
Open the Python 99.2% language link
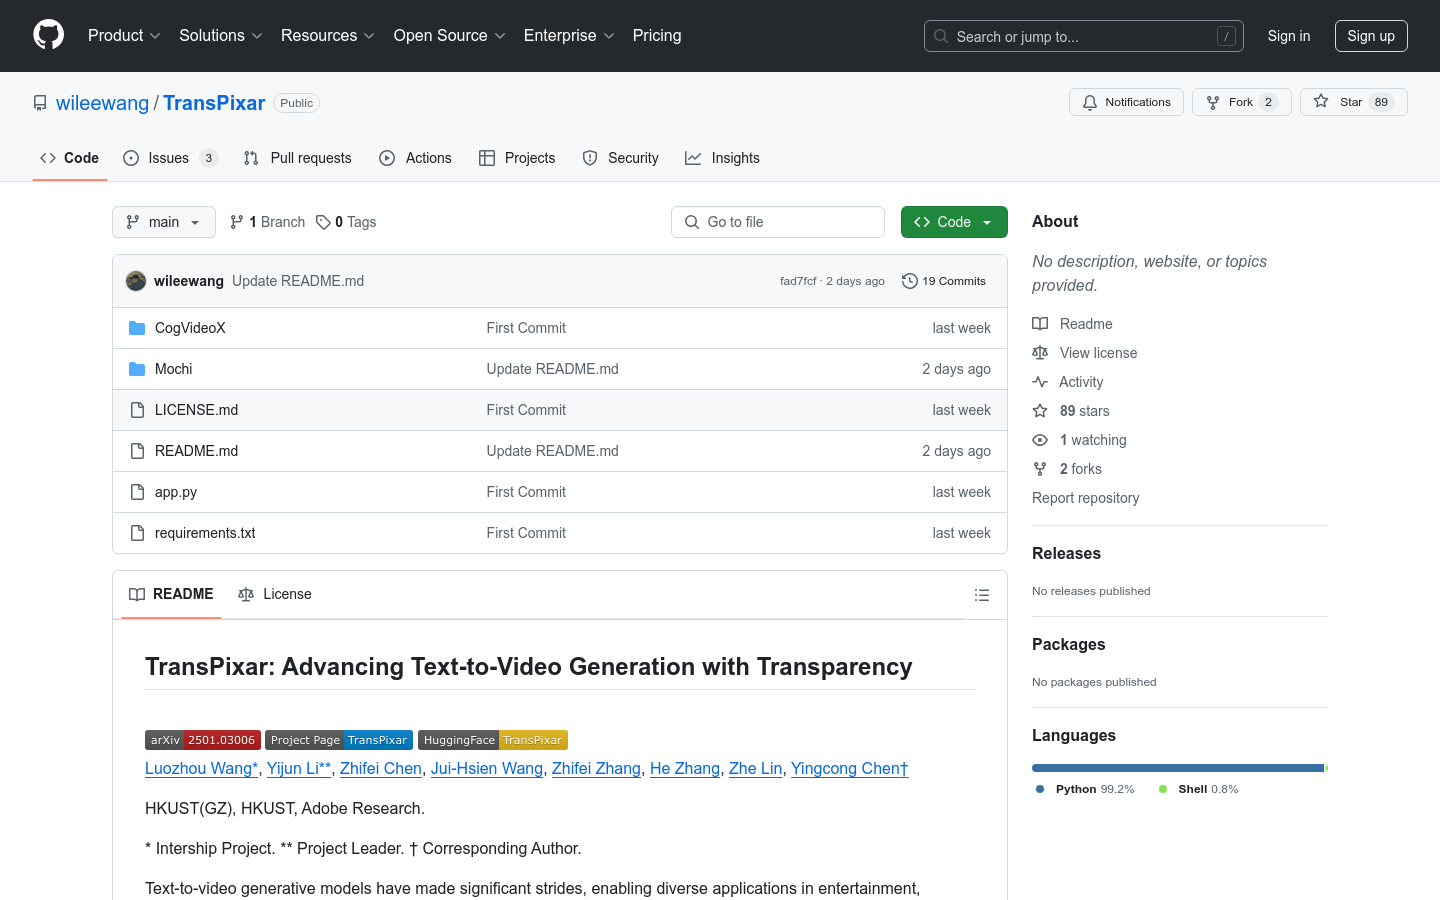click(x=1085, y=789)
